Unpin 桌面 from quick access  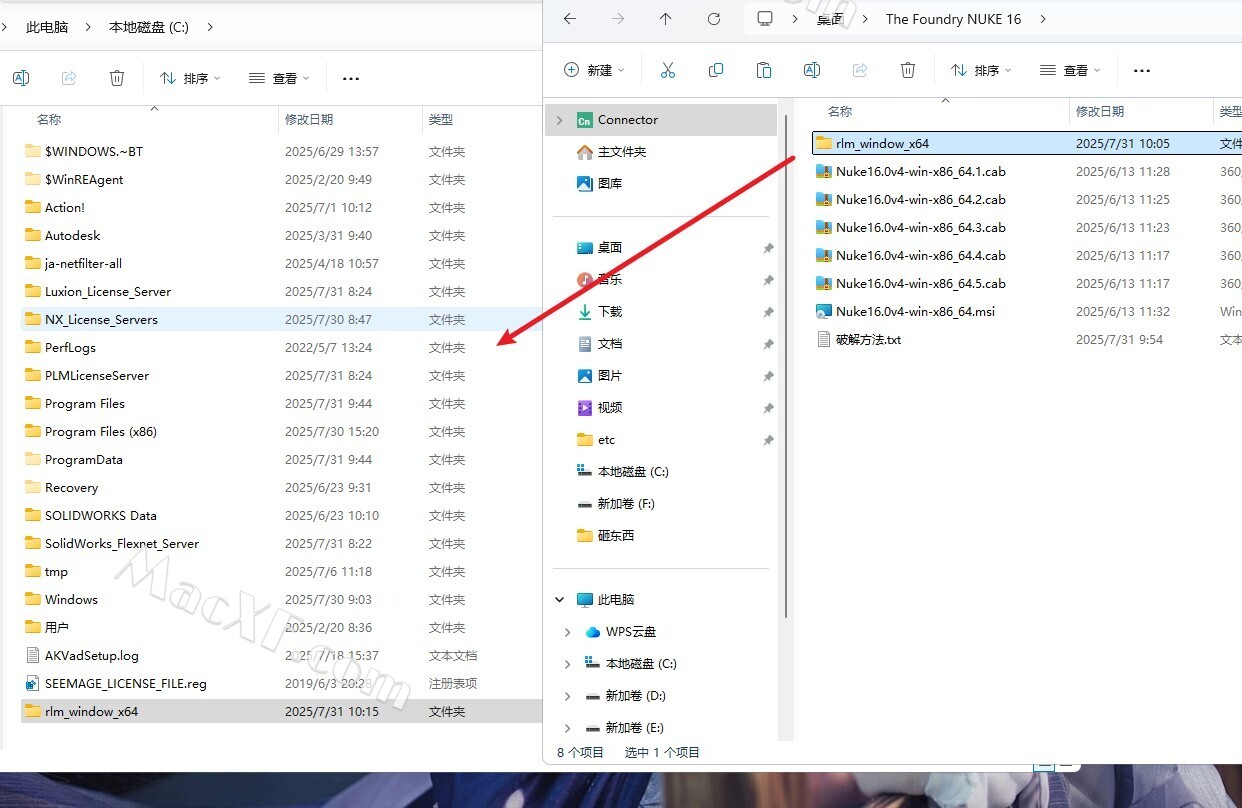768,248
